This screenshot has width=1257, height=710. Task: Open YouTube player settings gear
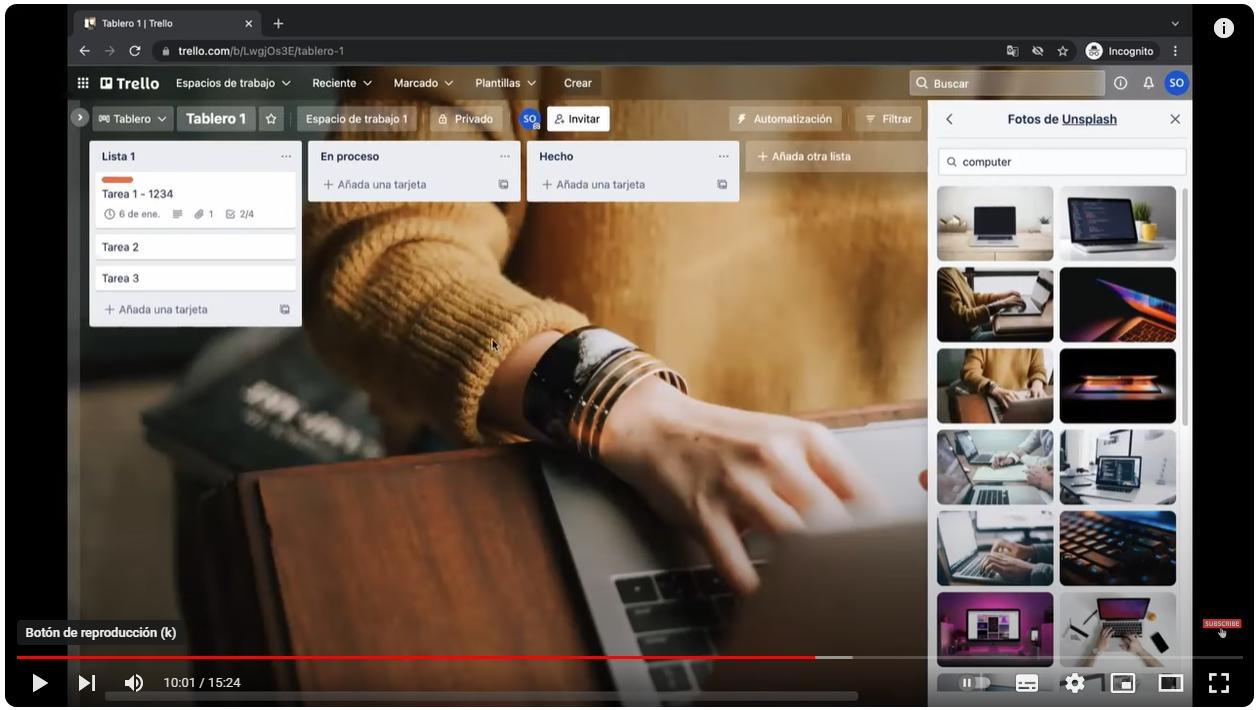coord(1074,683)
